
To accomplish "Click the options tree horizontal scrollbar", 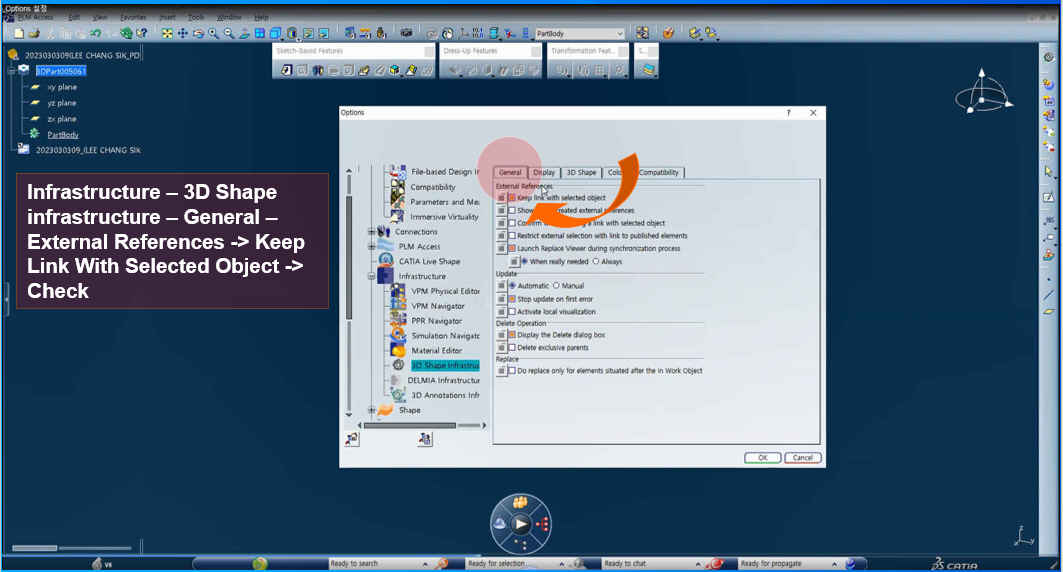I will coord(409,426).
